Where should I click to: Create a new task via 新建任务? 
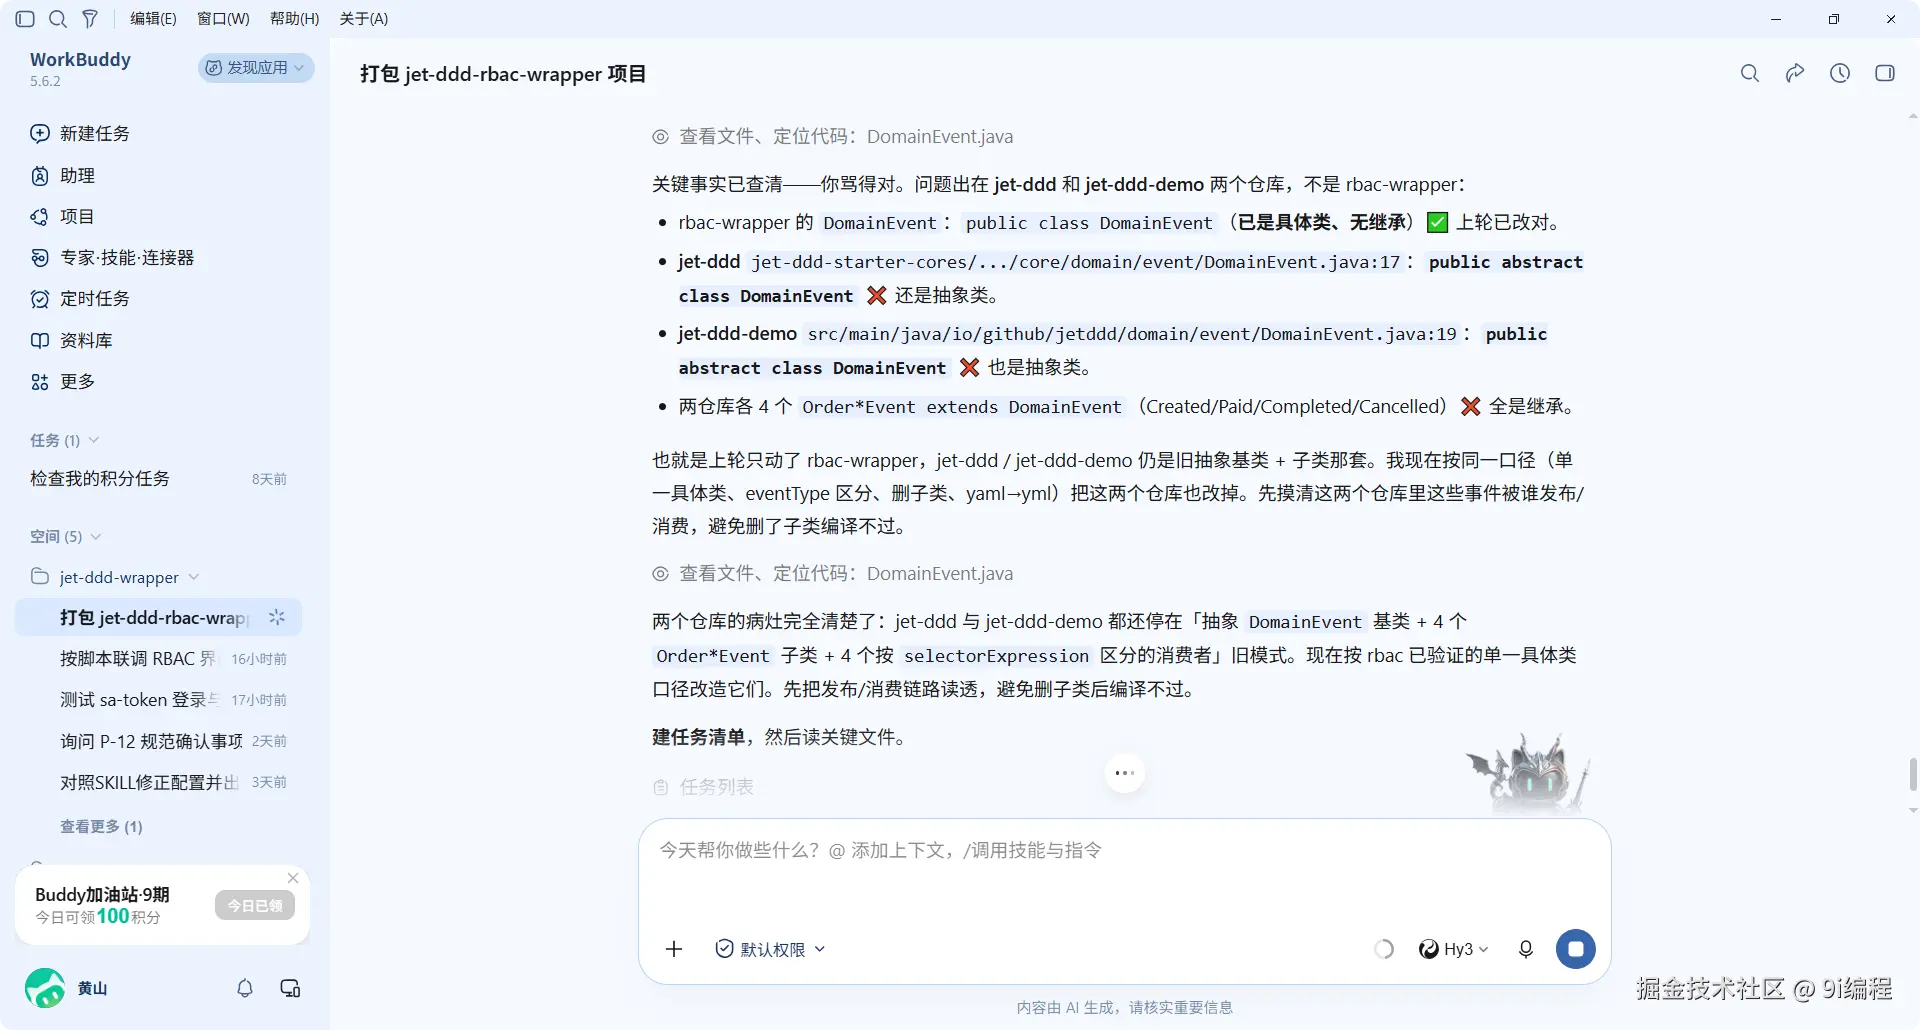80,134
